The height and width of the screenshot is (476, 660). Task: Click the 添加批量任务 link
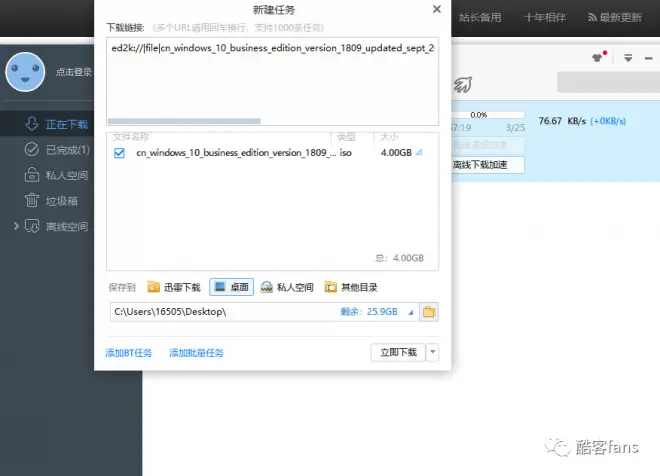(x=197, y=353)
